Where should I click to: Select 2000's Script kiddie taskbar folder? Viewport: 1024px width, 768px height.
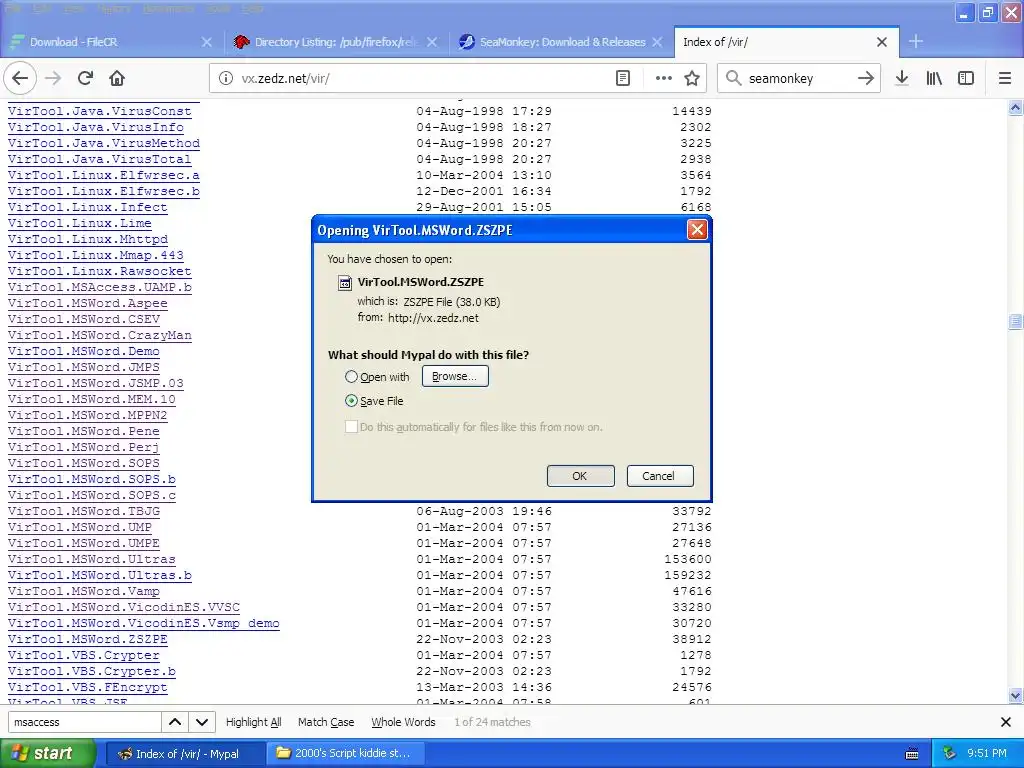coord(346,754)
